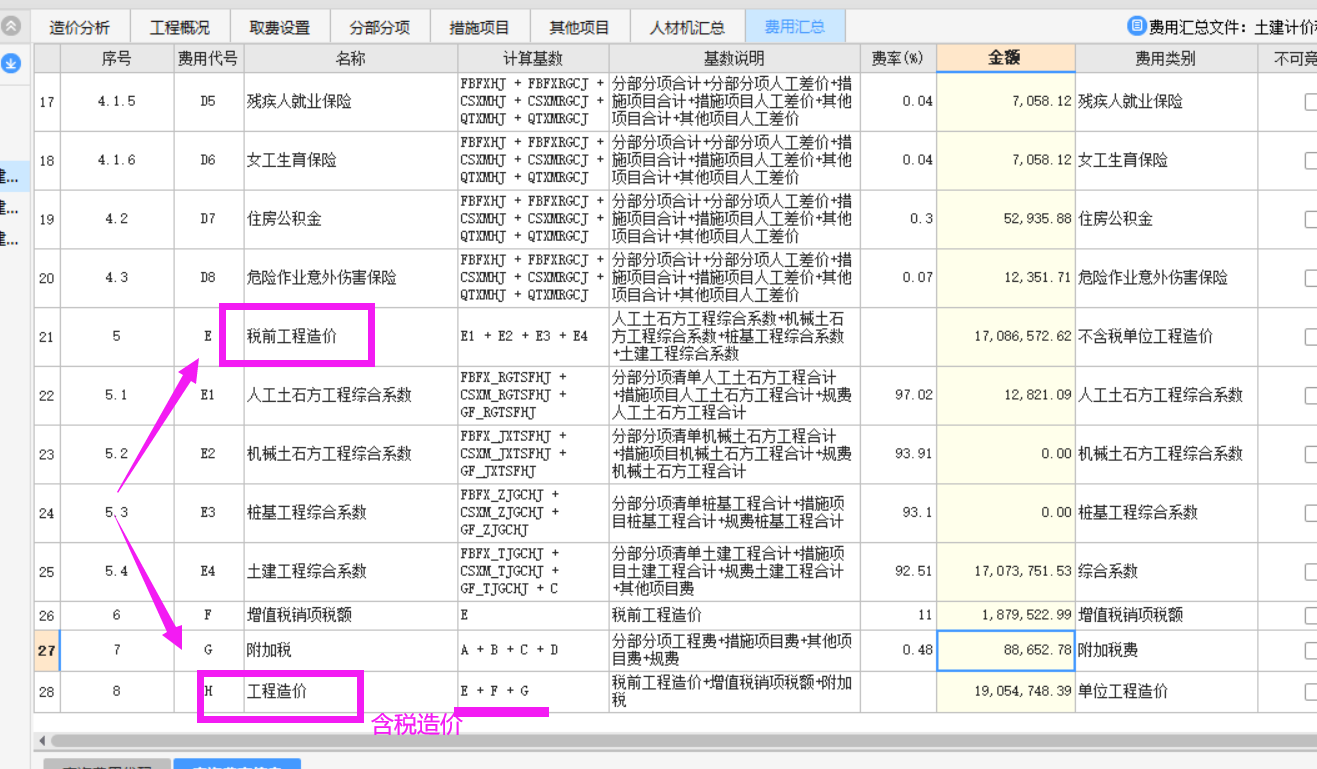The image size is (1317, 769).
Task: Open the 其他项目 tab
Action: coord(580,27)
